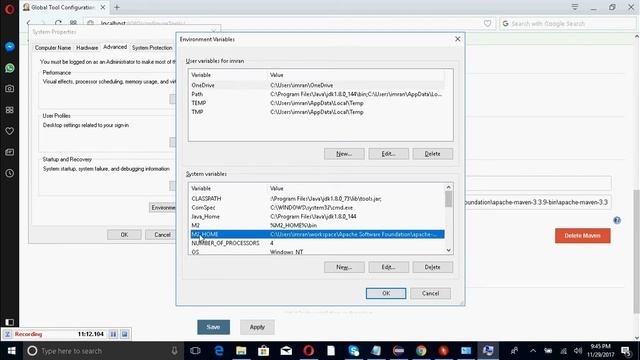Open Windows Start menu
This screenshot has width=640, height=360.
tap(11, 351)
